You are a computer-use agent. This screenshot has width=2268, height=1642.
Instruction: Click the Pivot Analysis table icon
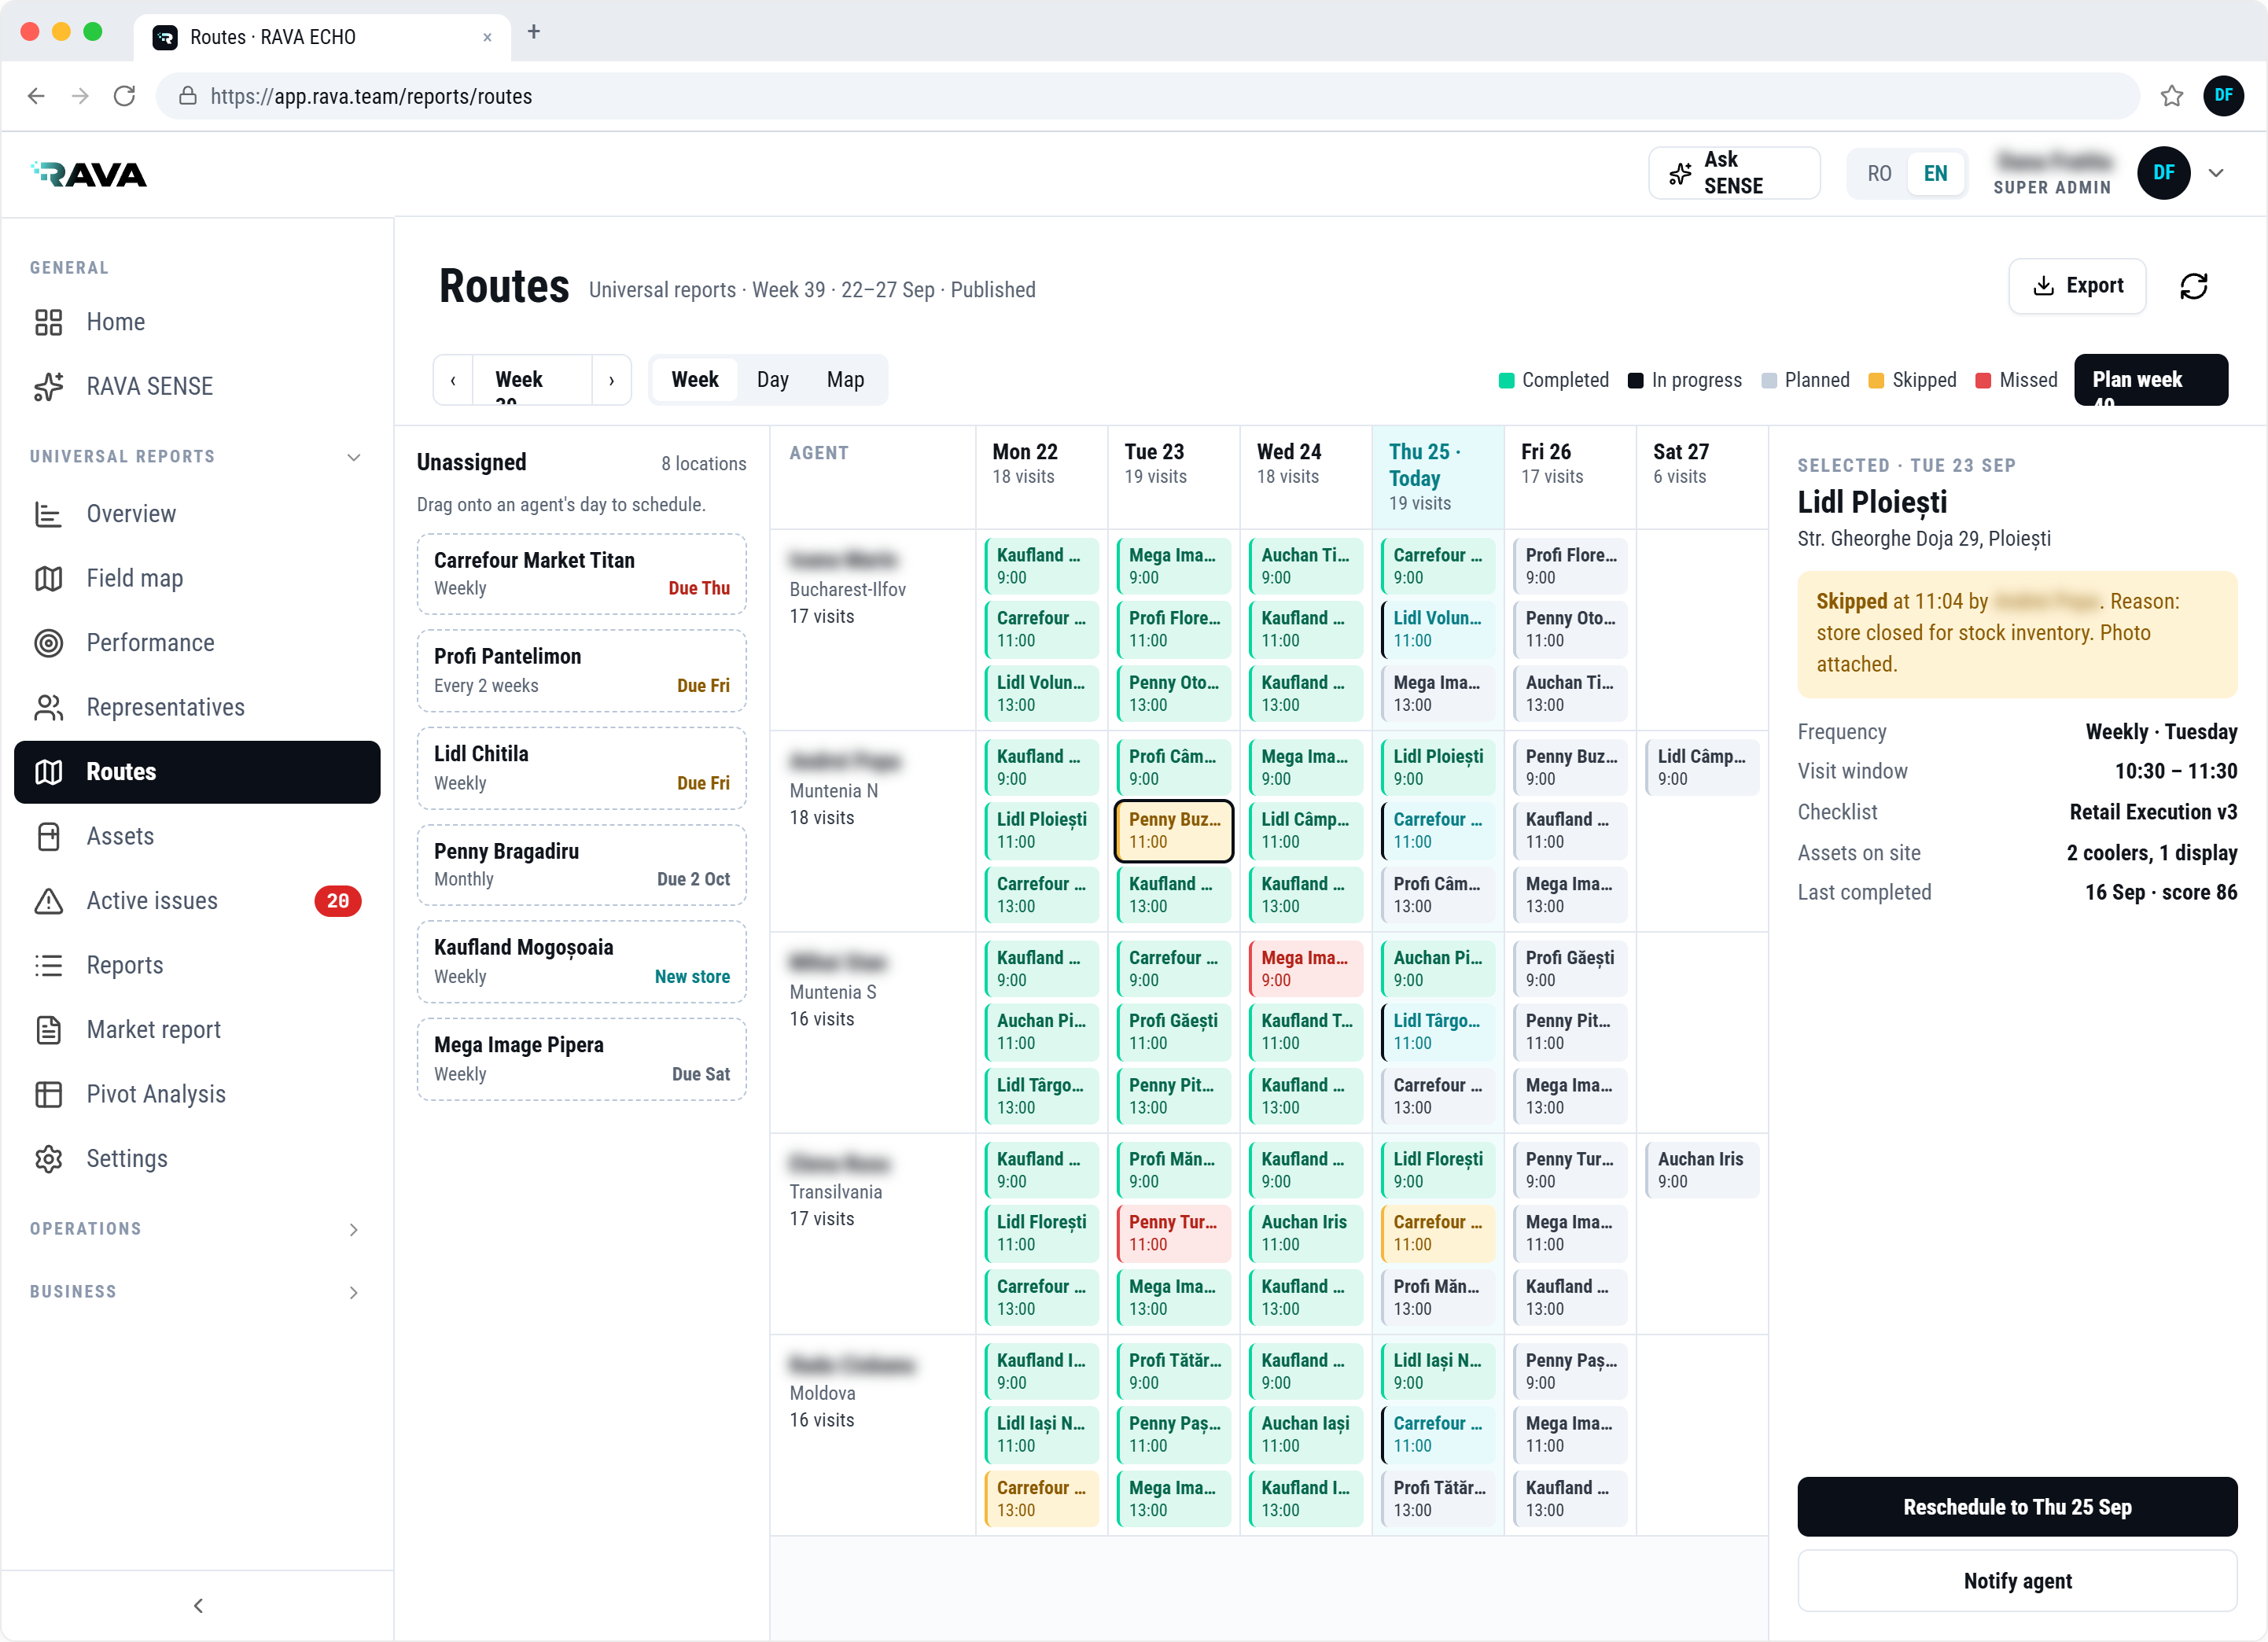pos(48,1094)
